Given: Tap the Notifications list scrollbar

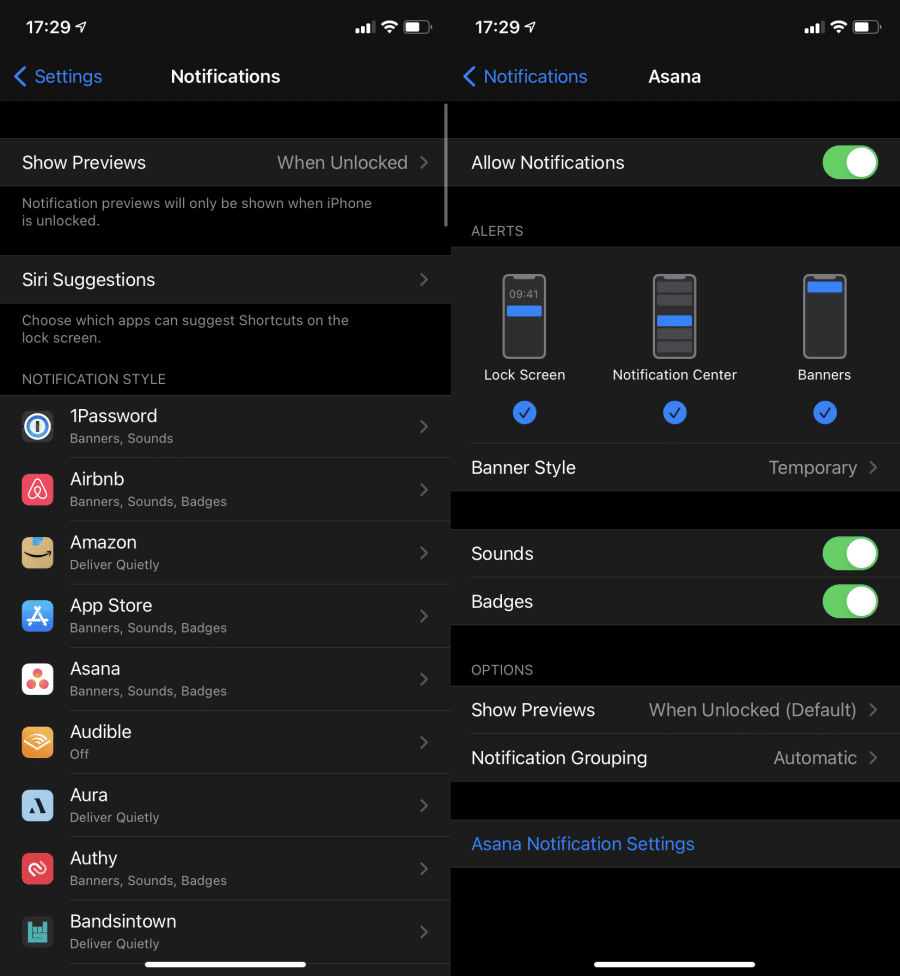Looking at the screenshot, I should pyautogui.click(x=446, y=166).
